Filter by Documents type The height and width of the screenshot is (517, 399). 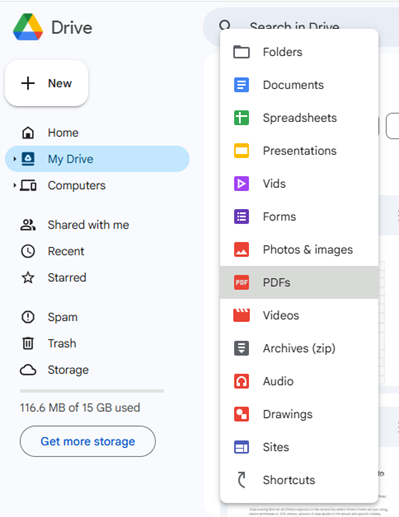299,85
